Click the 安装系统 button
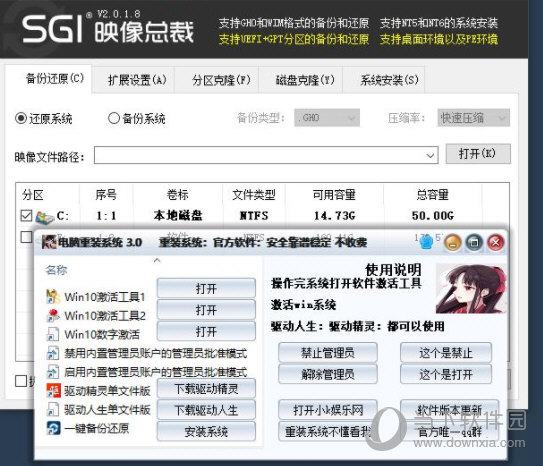Screen dimensions: 543x466 coord(206,432)
